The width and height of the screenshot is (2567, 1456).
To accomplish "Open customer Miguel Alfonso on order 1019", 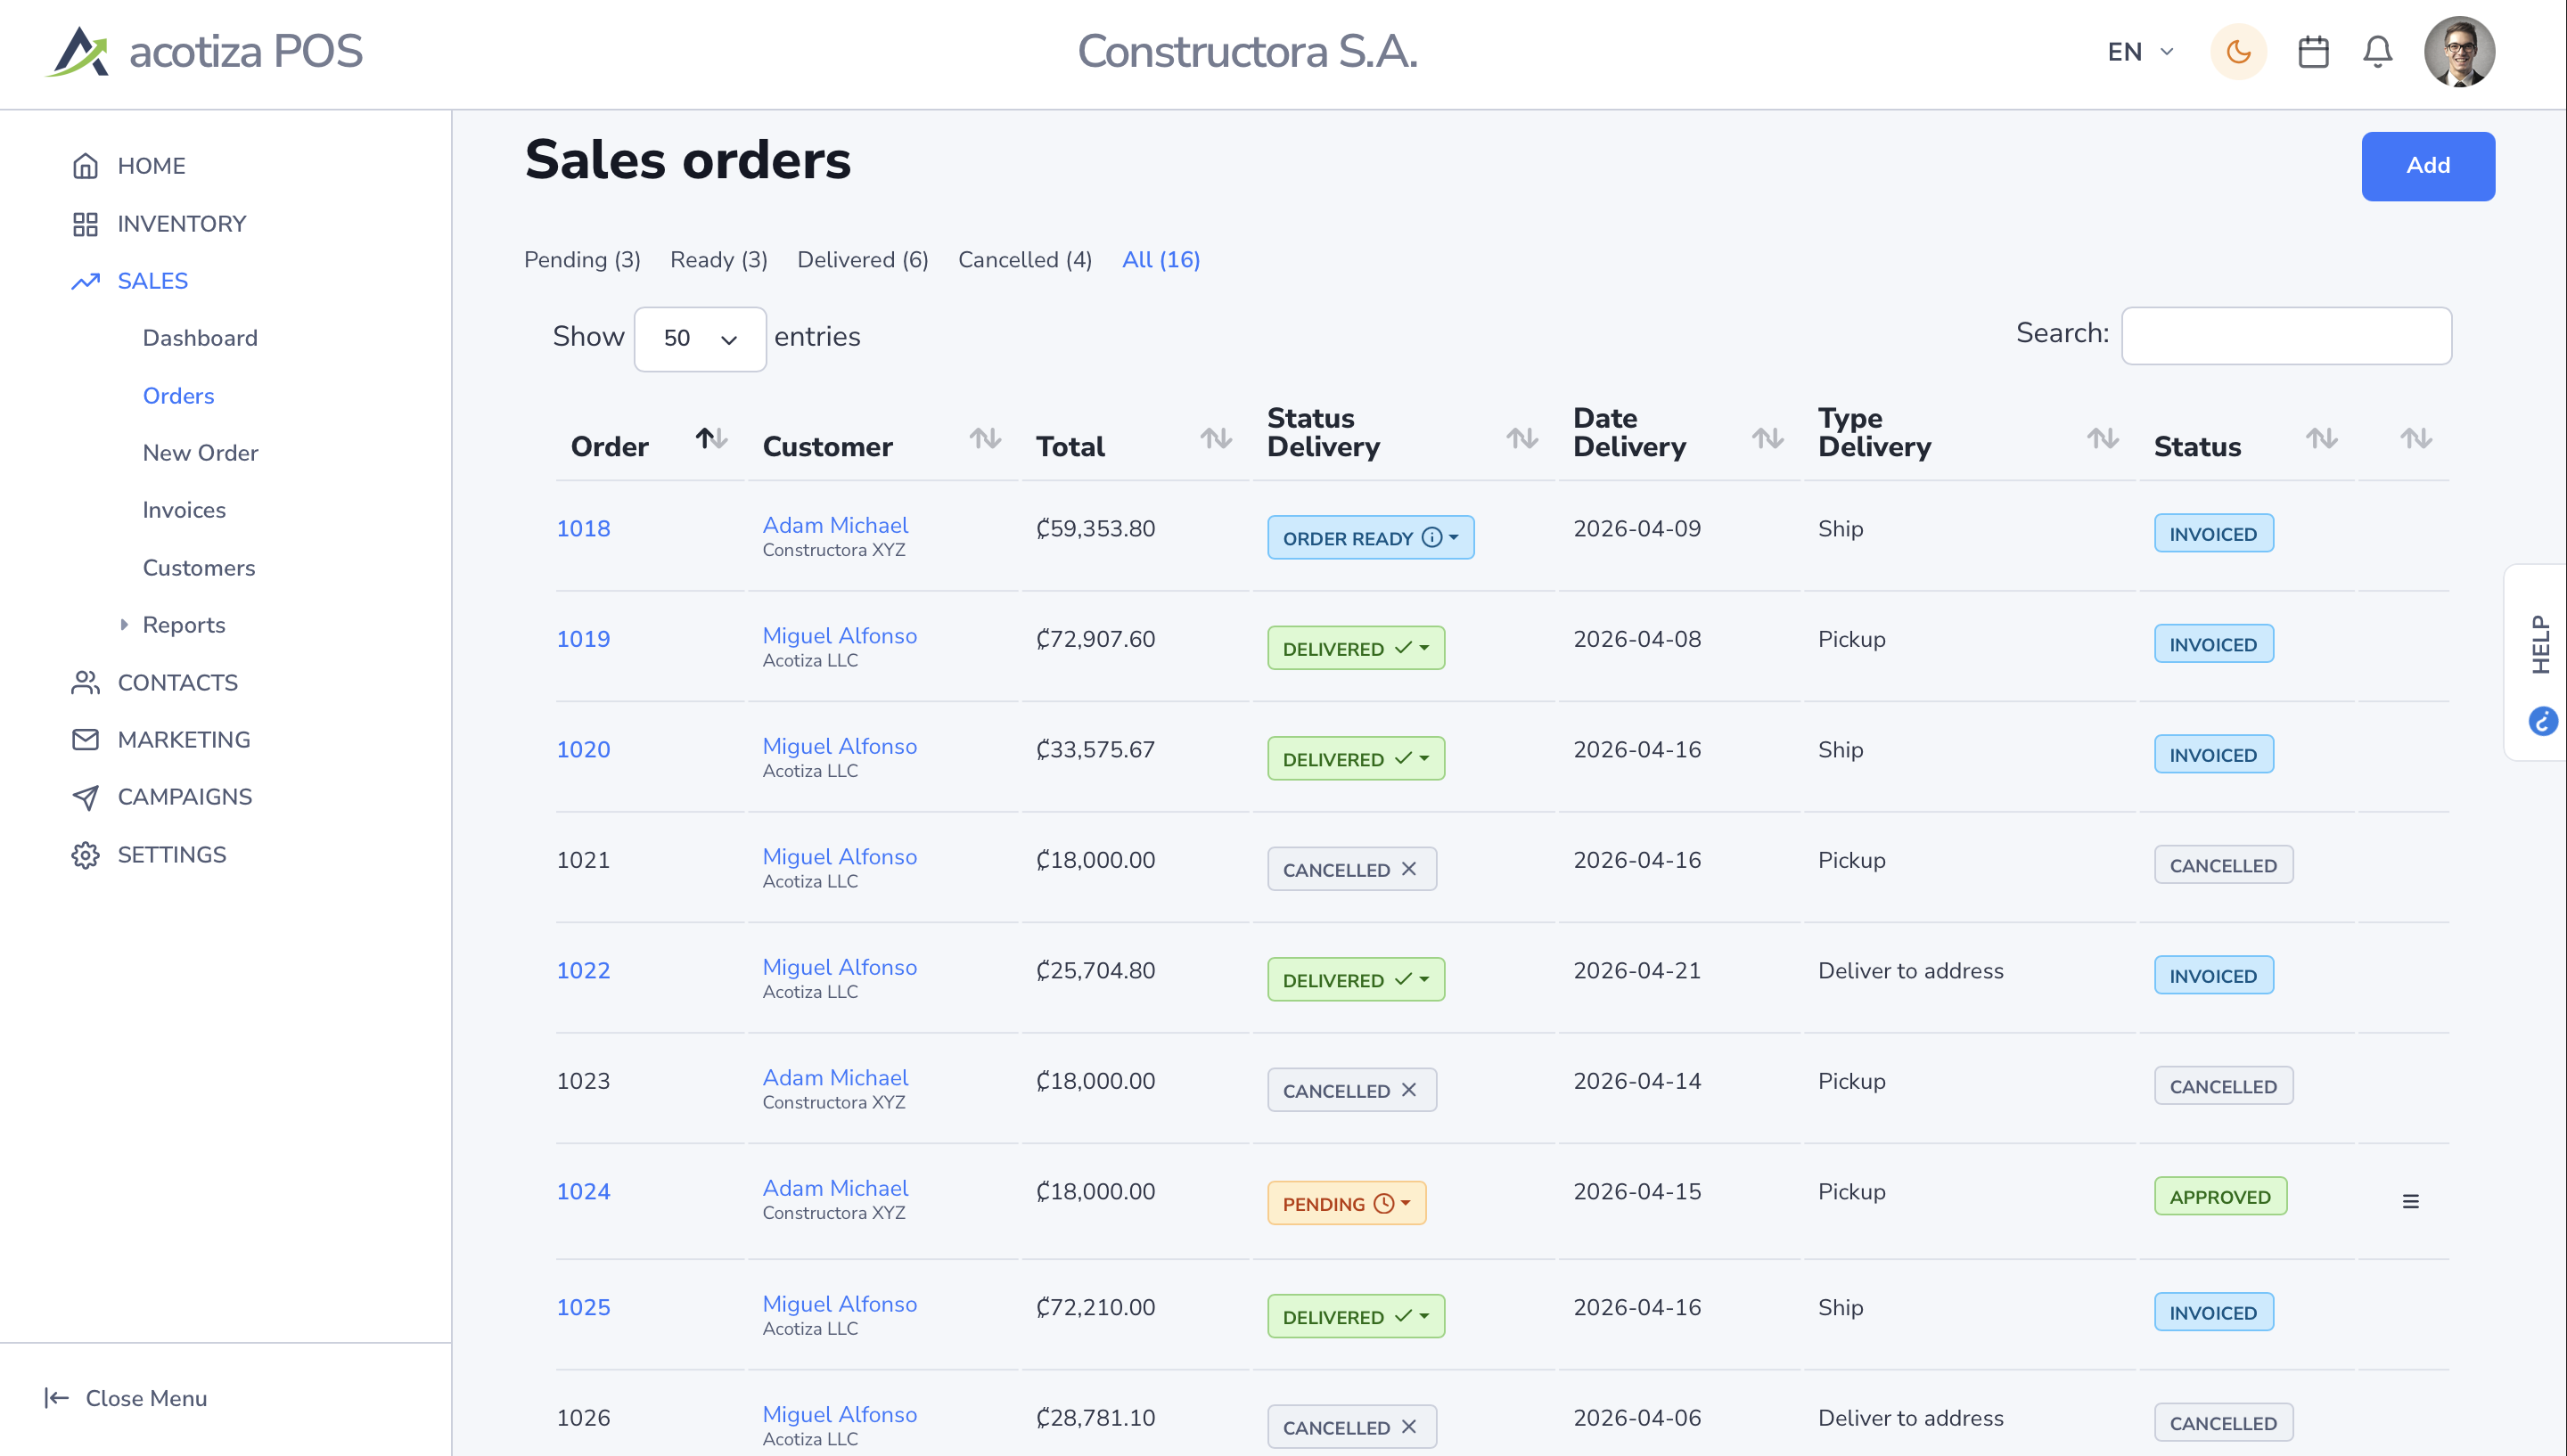I will point(839,636).
